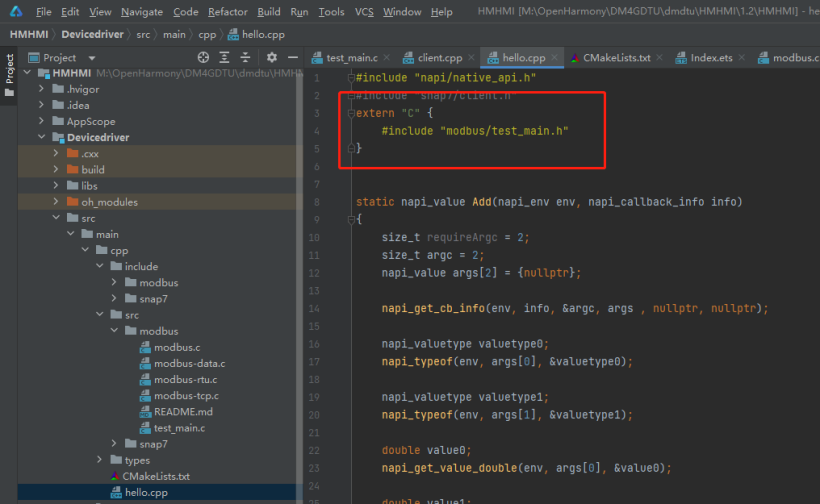820x504 pixels.
Task: Open the Help menu
Action: pyautogui.click(x=441, y=12)
